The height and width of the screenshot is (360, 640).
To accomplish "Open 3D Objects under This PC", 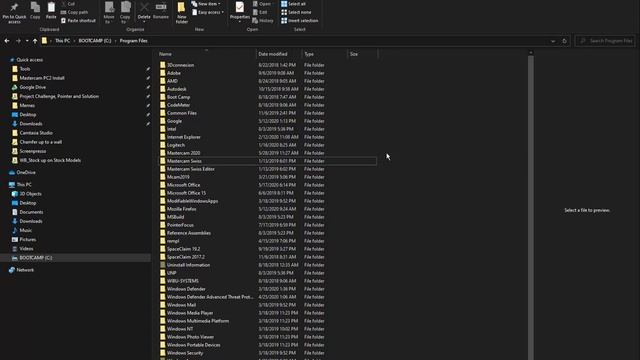I will [30, 194].
